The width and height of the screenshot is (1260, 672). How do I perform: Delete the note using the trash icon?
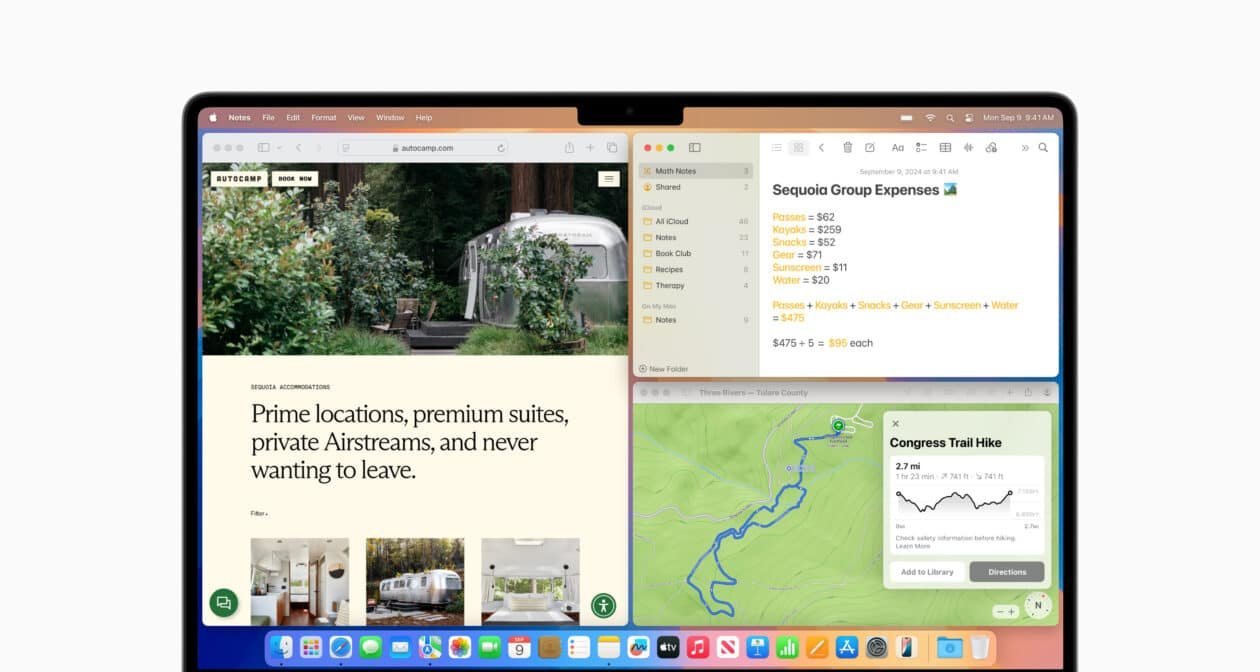pyautogui.click(x=847, y=147)
